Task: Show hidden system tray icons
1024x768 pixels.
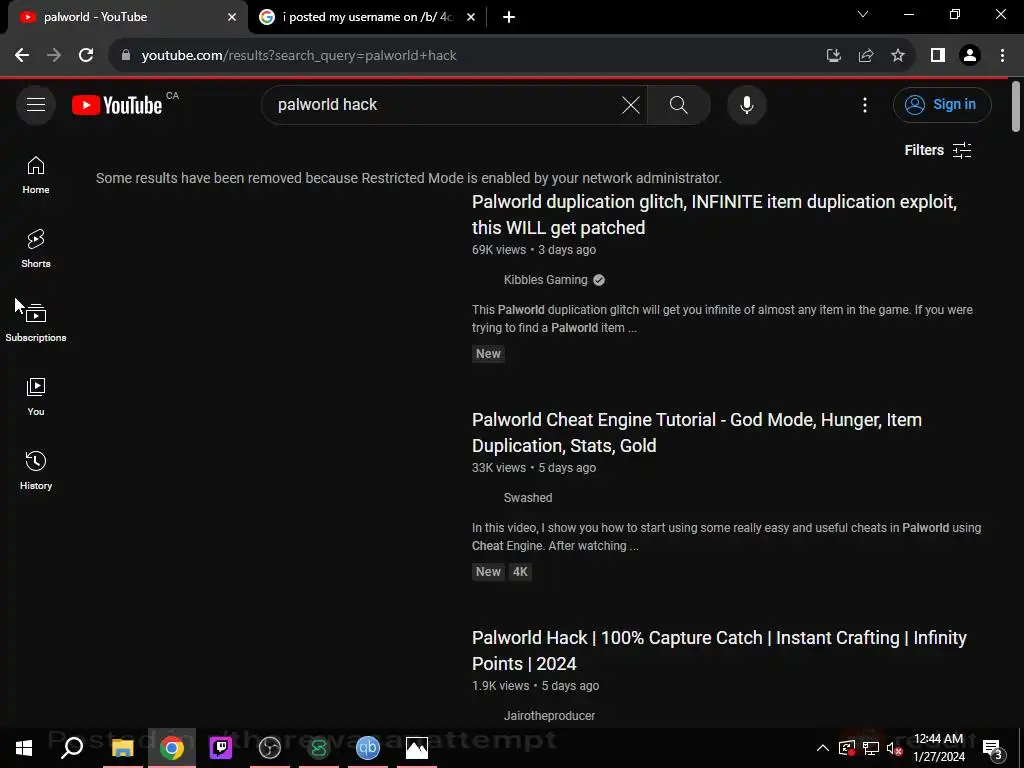Action: click(823, 748)
